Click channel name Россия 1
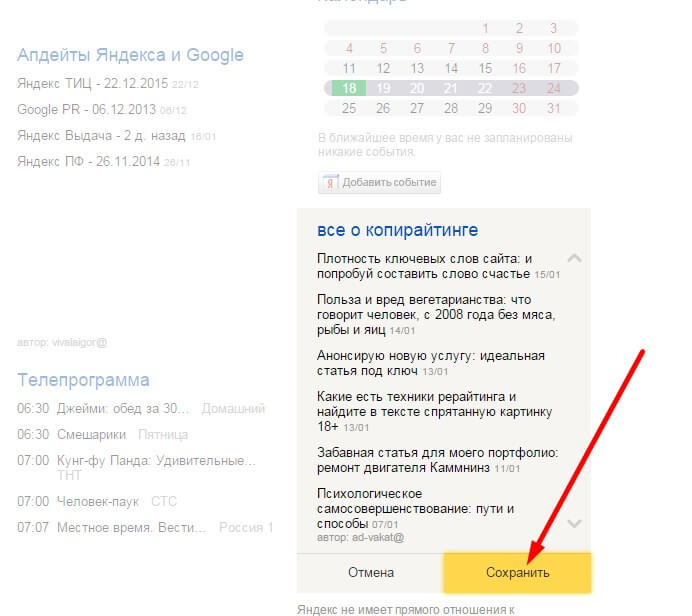 [x=246, y=528]
